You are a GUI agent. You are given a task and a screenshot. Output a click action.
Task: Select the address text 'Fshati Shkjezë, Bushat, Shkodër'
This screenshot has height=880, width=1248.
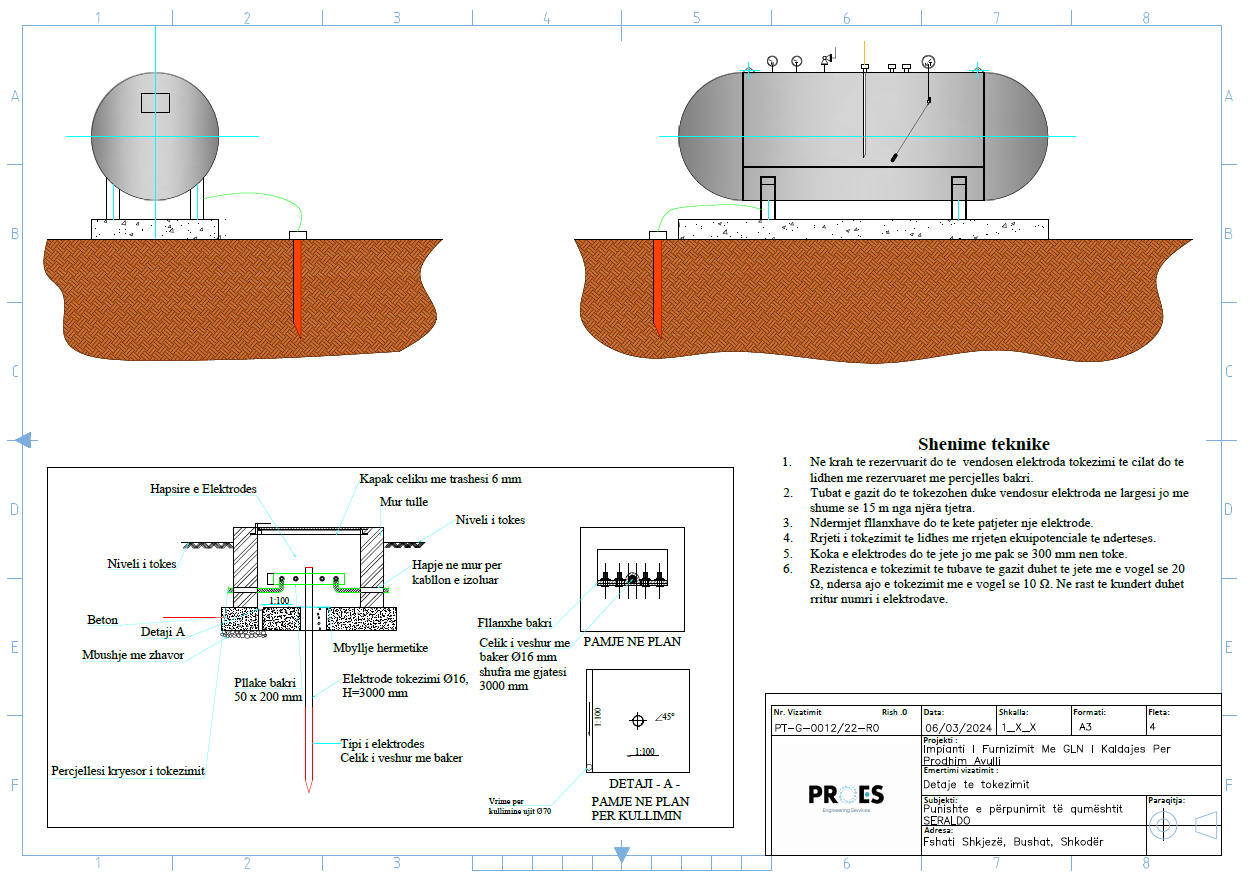tap(1013, 842)
